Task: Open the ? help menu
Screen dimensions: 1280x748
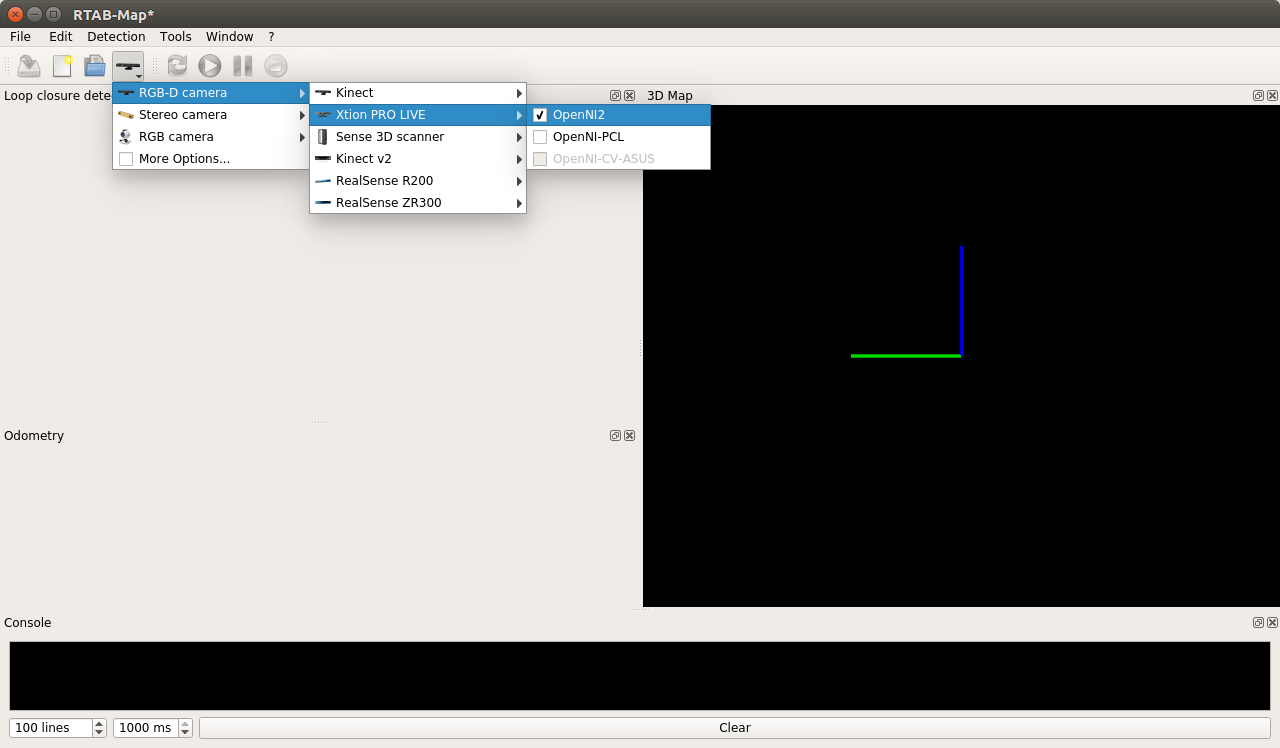Action: [x=271, y=36]
